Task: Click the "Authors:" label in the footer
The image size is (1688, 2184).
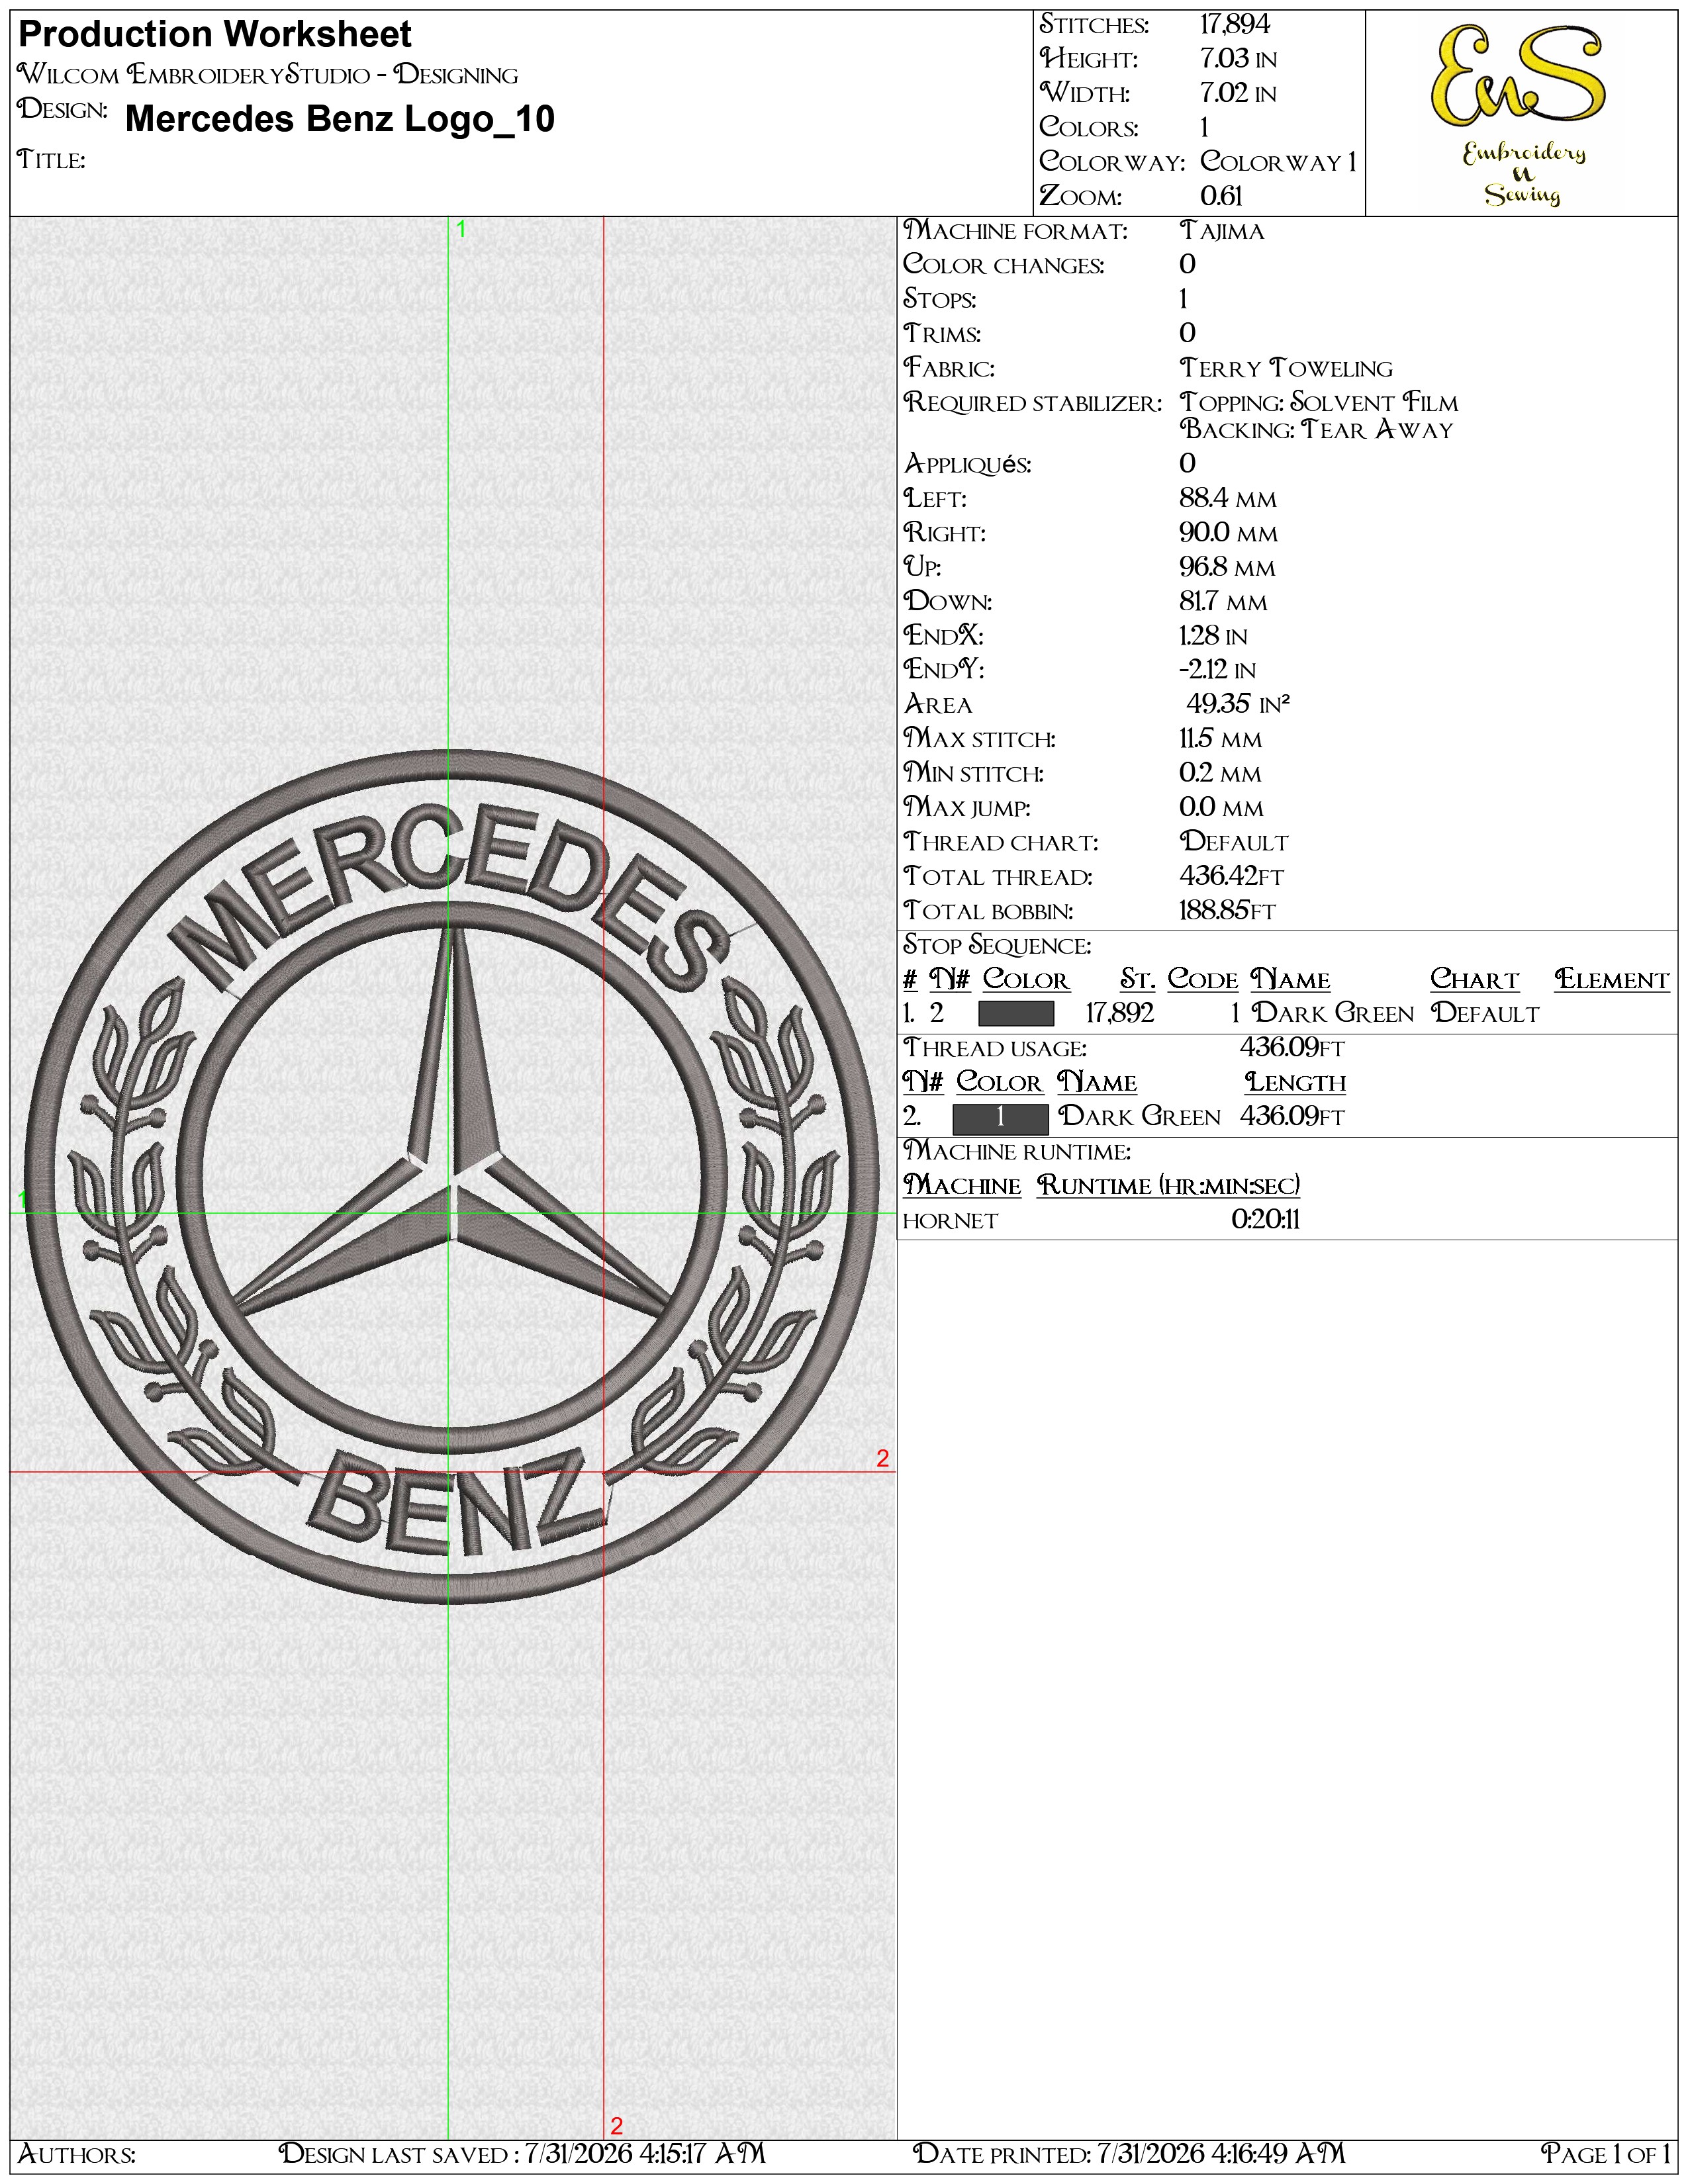Action: click(77, 2154)
